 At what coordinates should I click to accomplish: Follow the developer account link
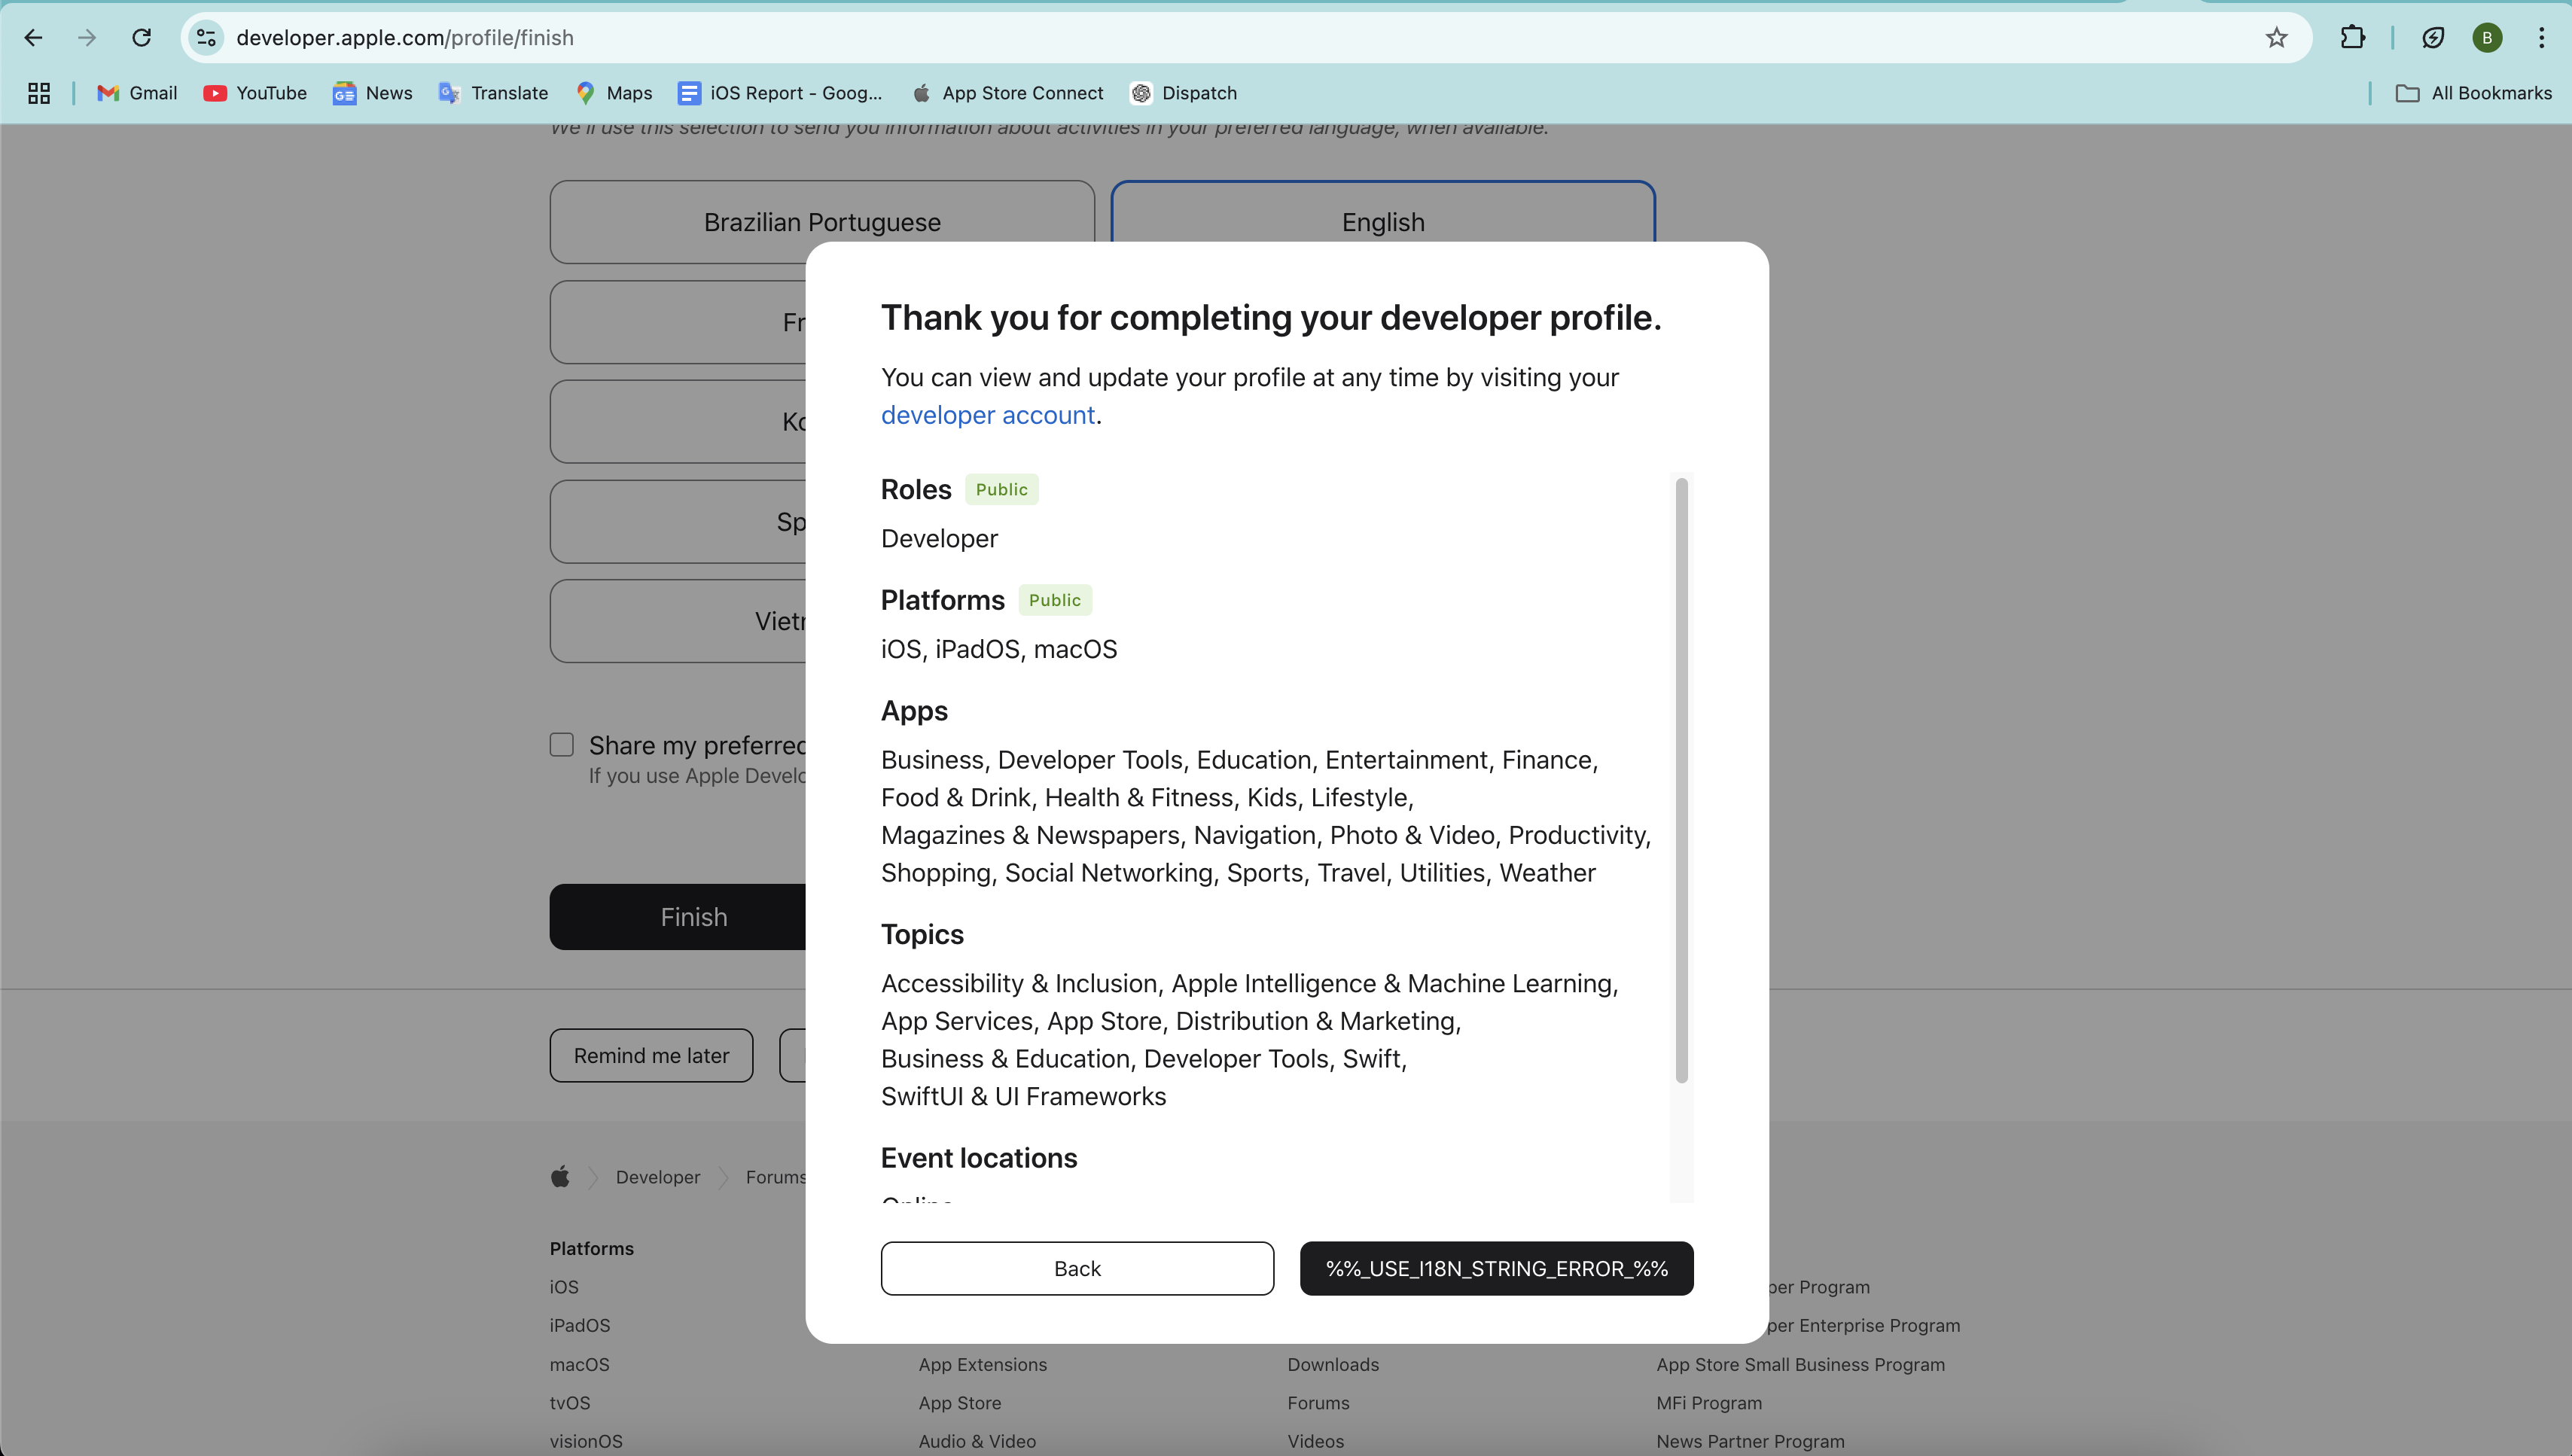tap(988, 415)
